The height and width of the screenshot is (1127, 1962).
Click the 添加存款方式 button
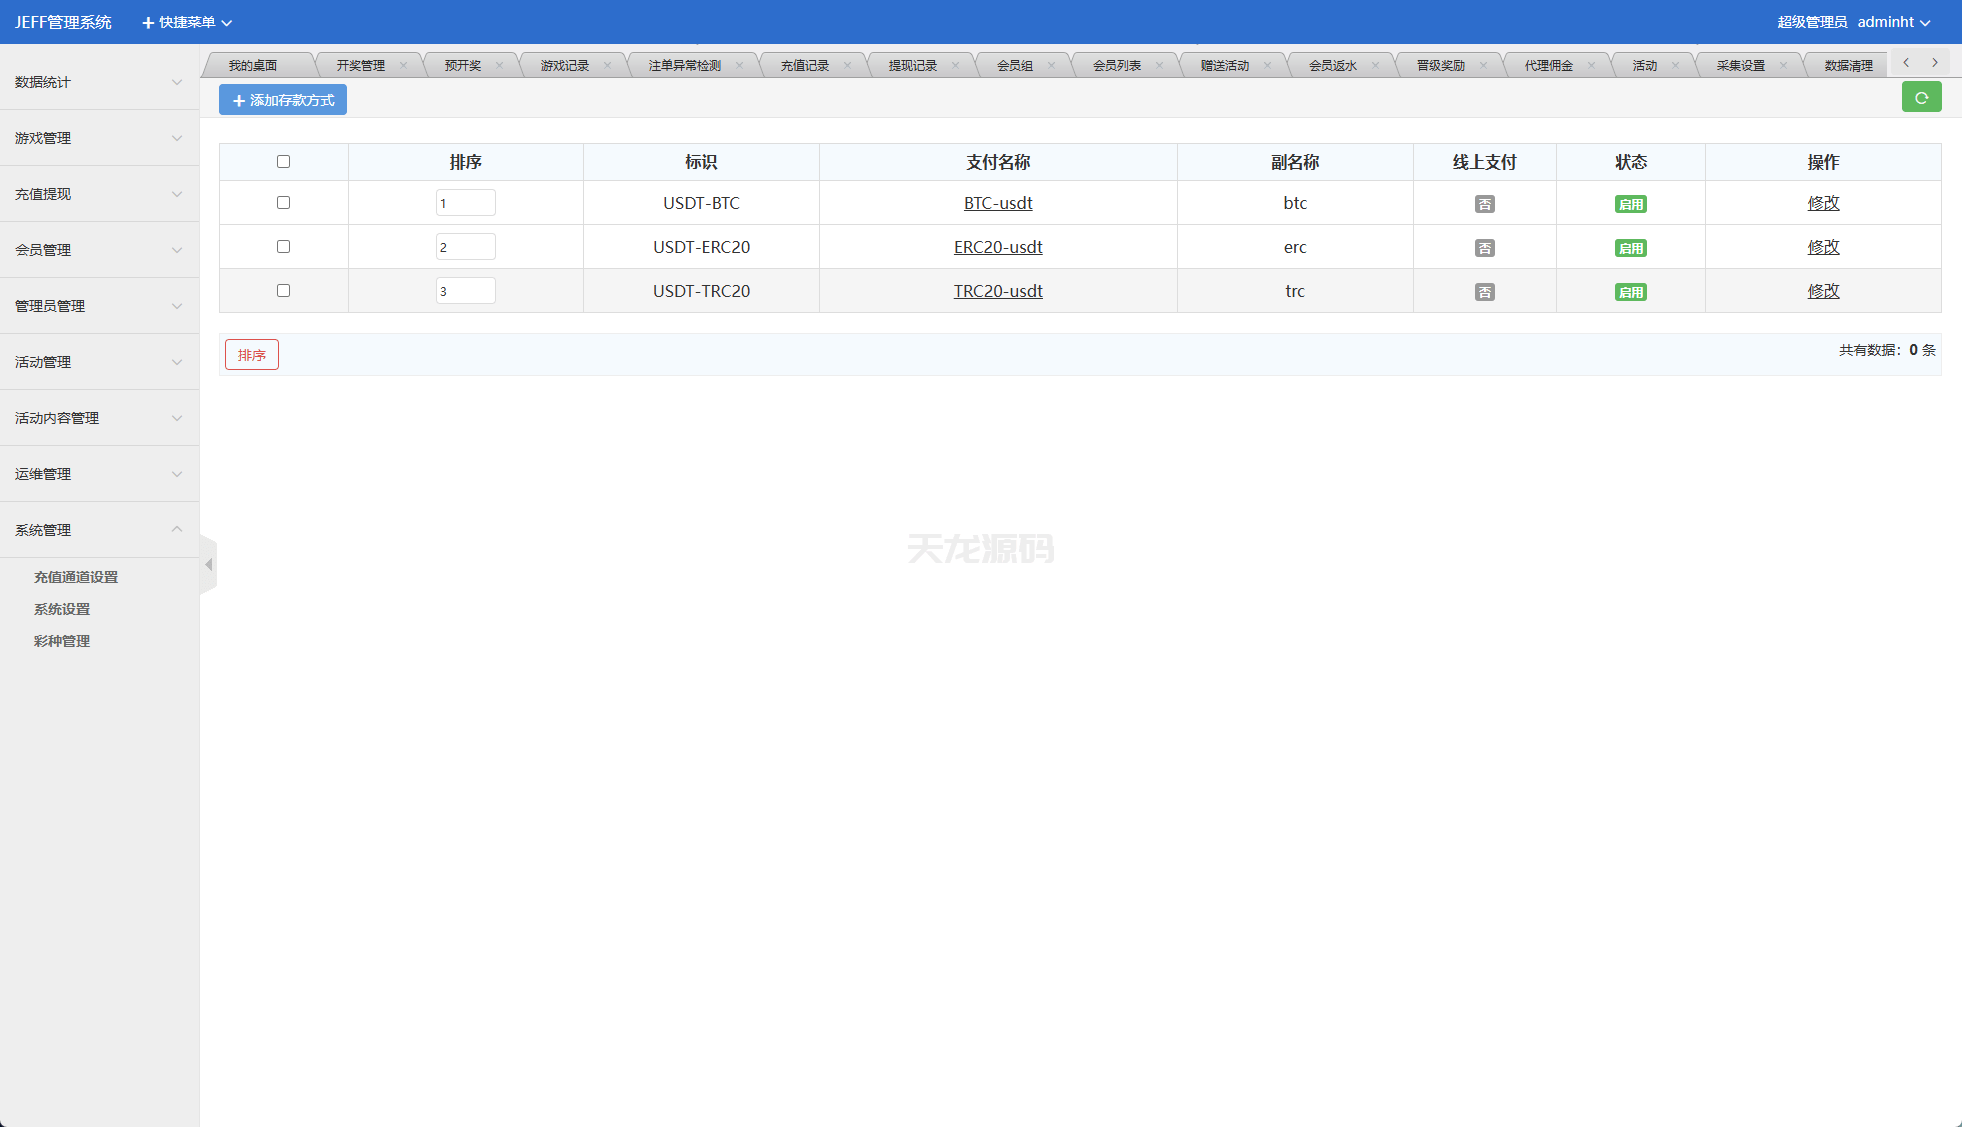[283, 100]
